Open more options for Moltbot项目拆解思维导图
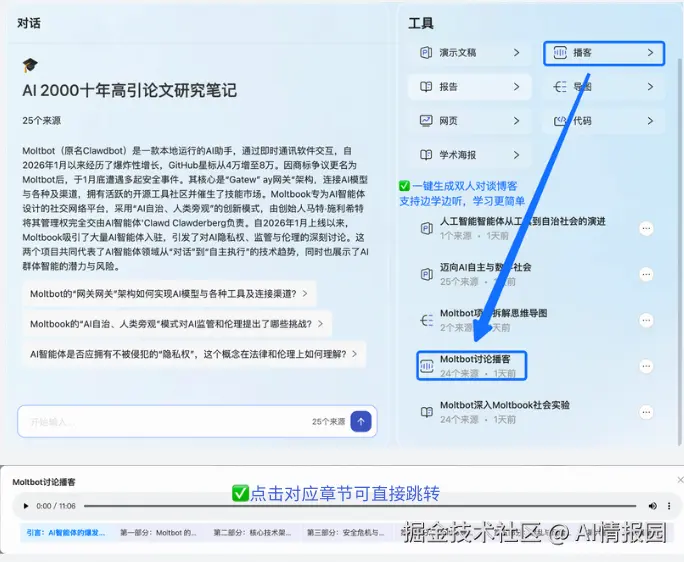This screenshot has height=562, width=684. (646, 320)
